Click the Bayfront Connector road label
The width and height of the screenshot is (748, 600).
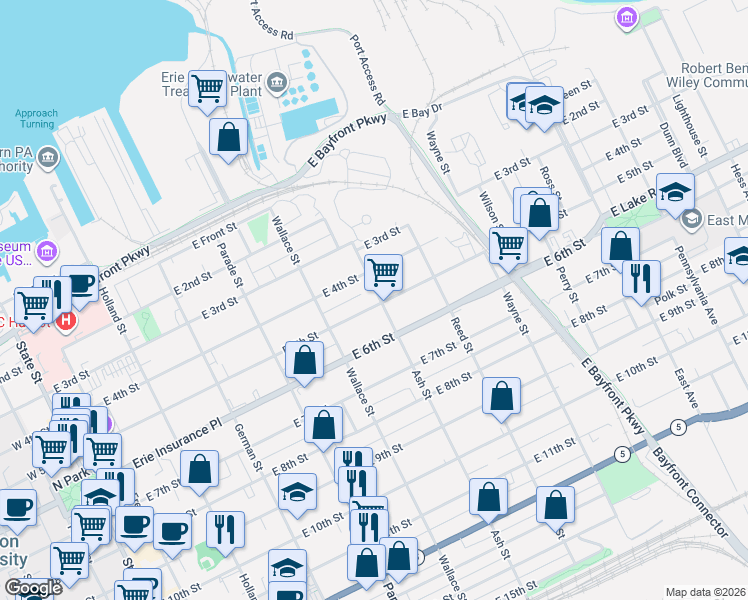[691, 492]
